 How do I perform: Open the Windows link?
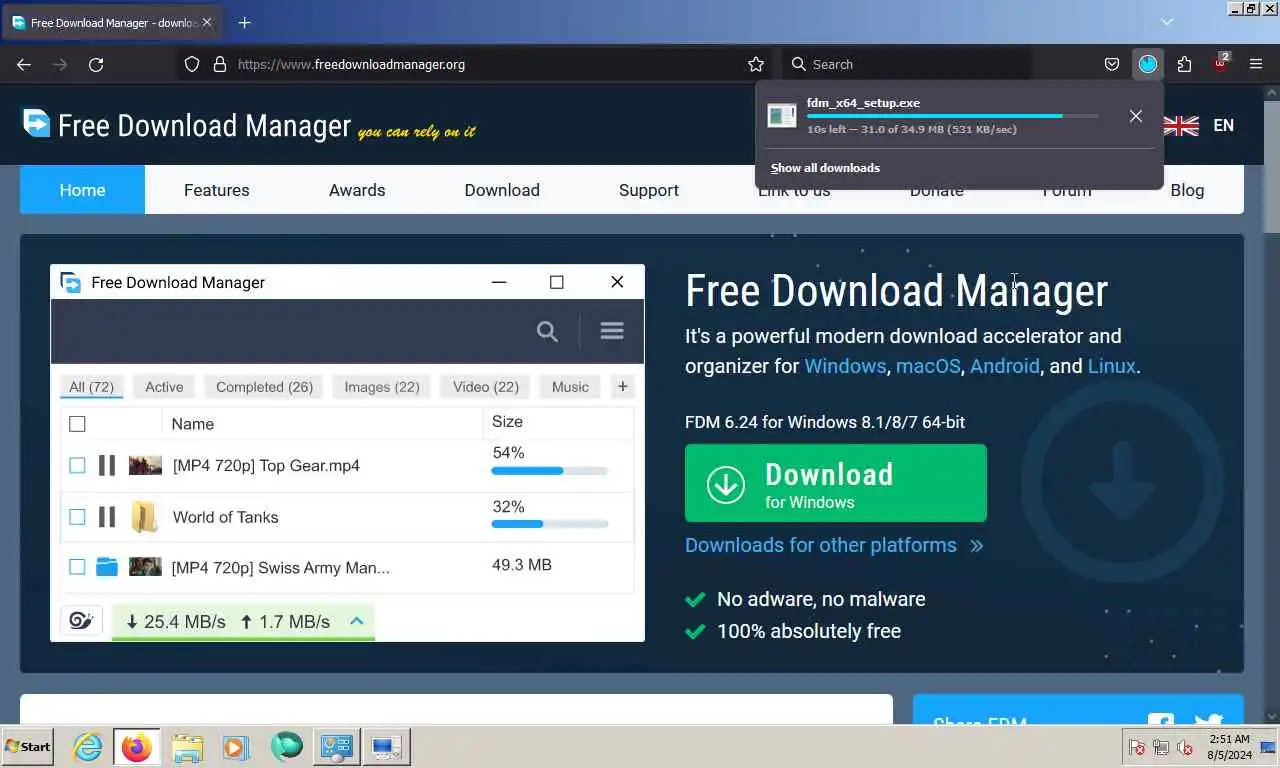point(845,366)
